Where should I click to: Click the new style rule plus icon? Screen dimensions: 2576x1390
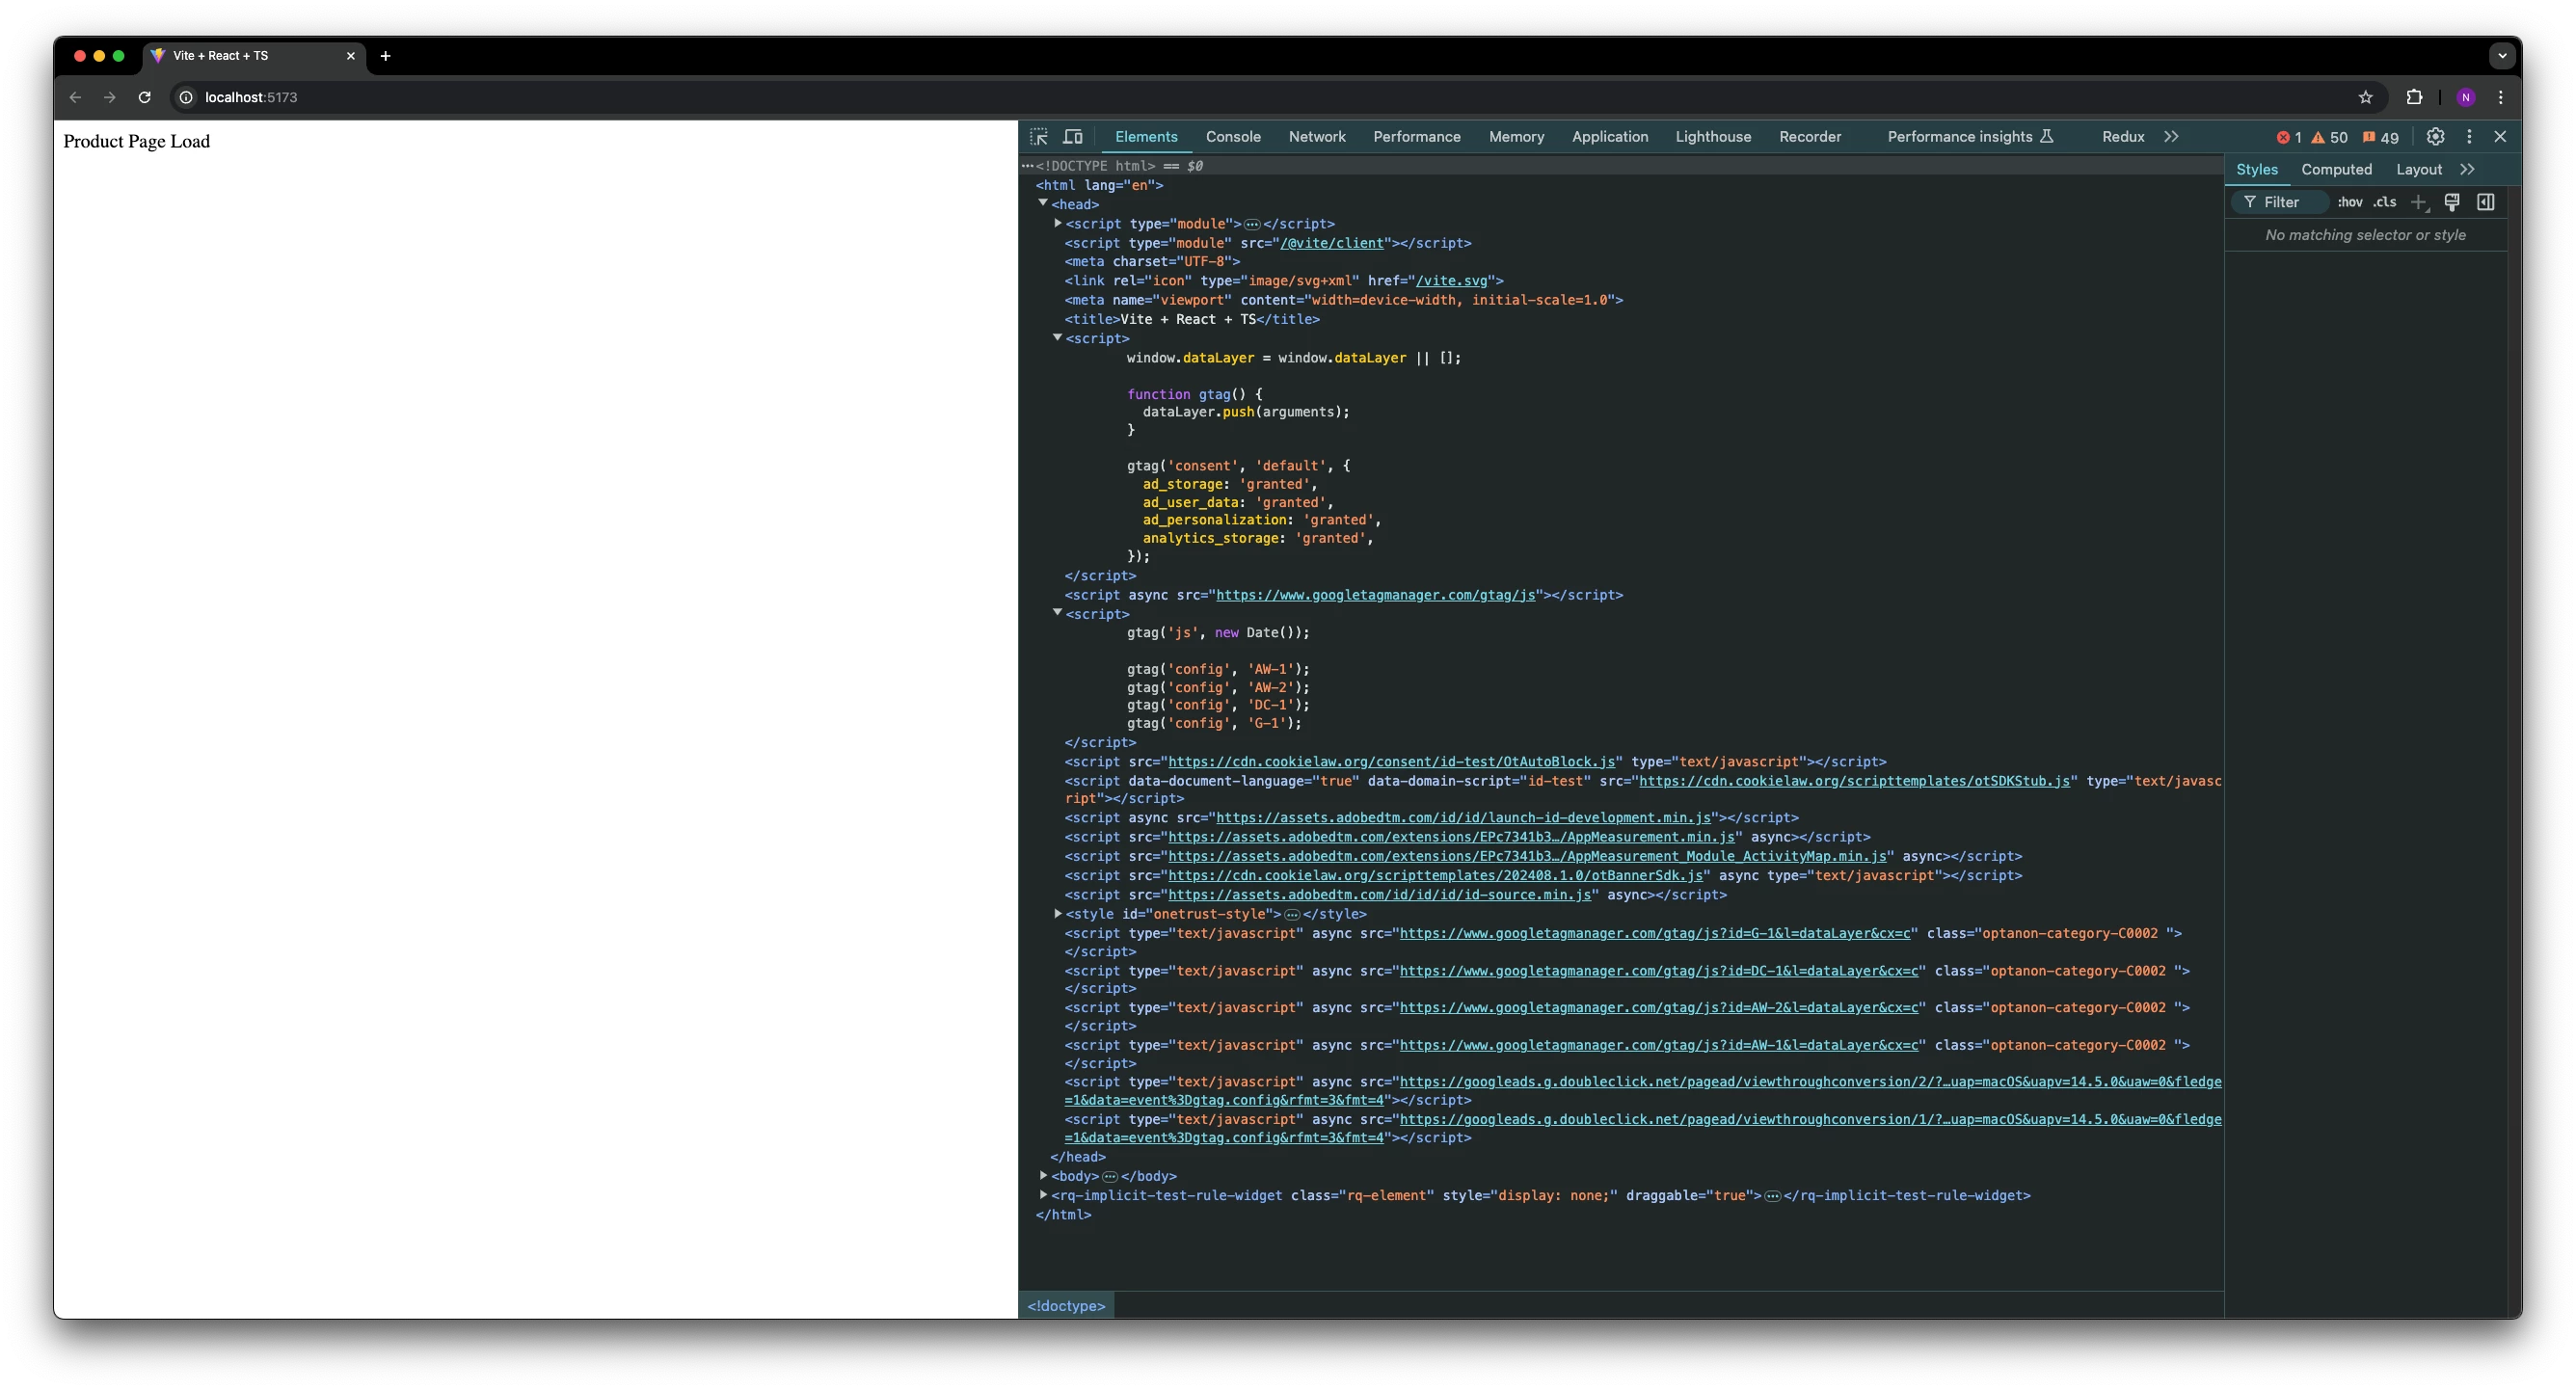[2418, 203]
